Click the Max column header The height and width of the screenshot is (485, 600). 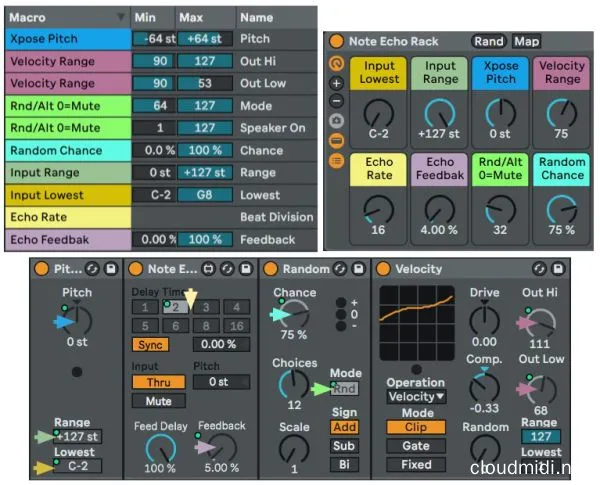click(206, 17)
